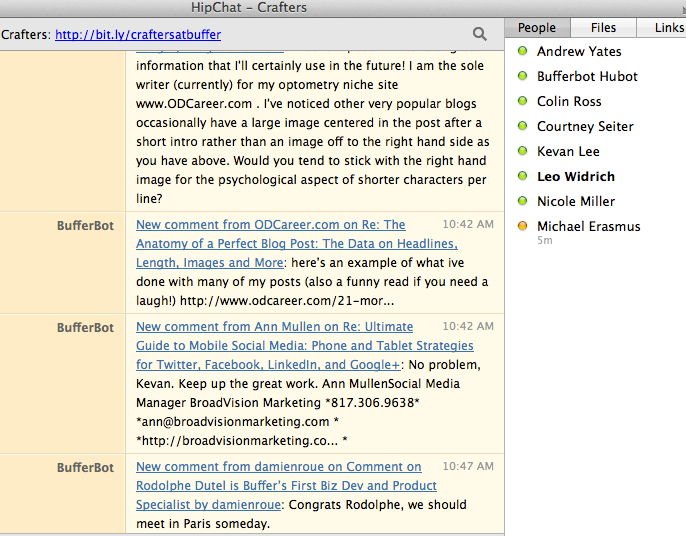Select Courtney Seiter in people list
This screenshot has height=536, width=686.
(x=585, y=126)
